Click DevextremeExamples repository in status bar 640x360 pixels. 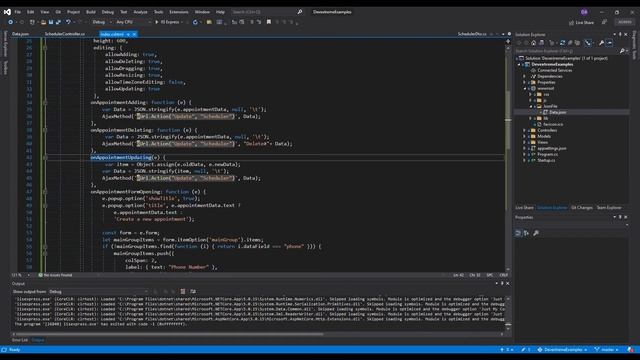click(x=562, y=350)
